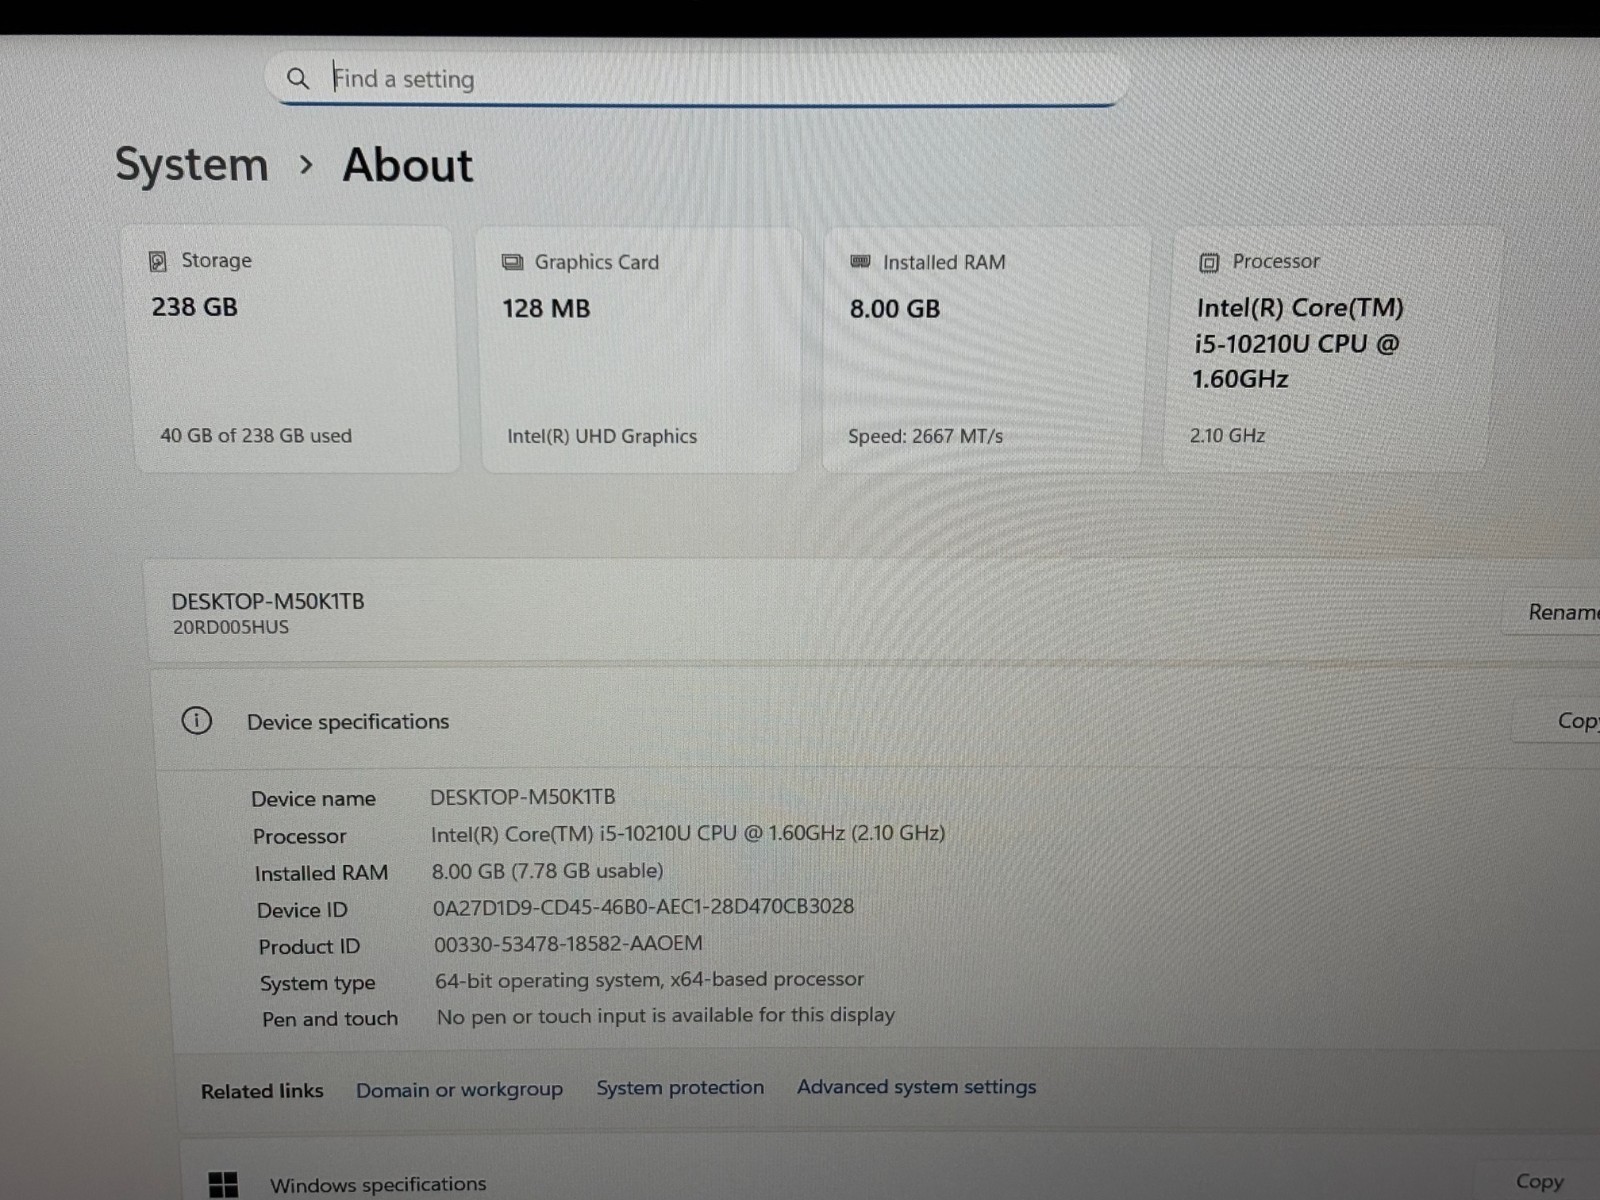Click the Device name label
Image resolution: width=1600 pixels, height=1200 pixels.
[313, 799]
